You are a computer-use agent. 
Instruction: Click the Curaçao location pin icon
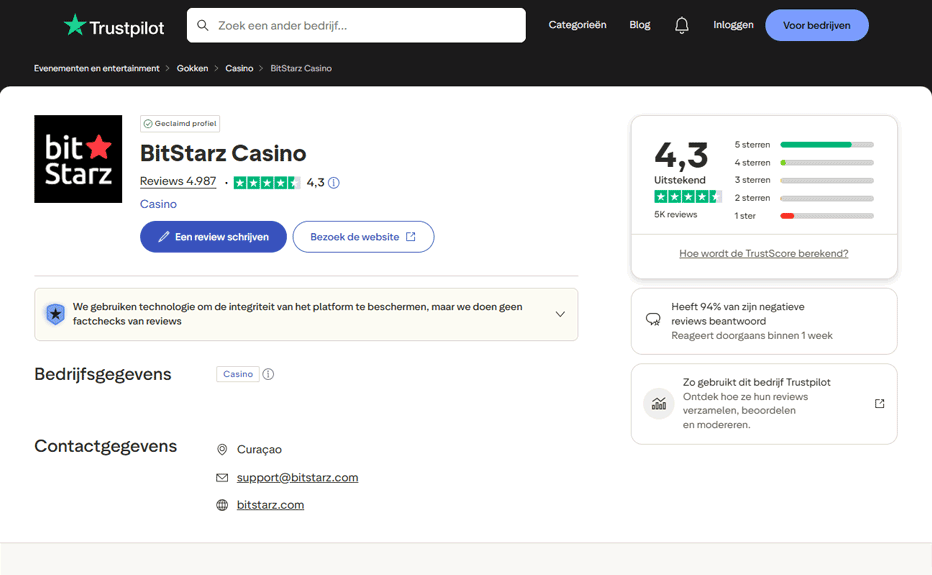(222, 450)
